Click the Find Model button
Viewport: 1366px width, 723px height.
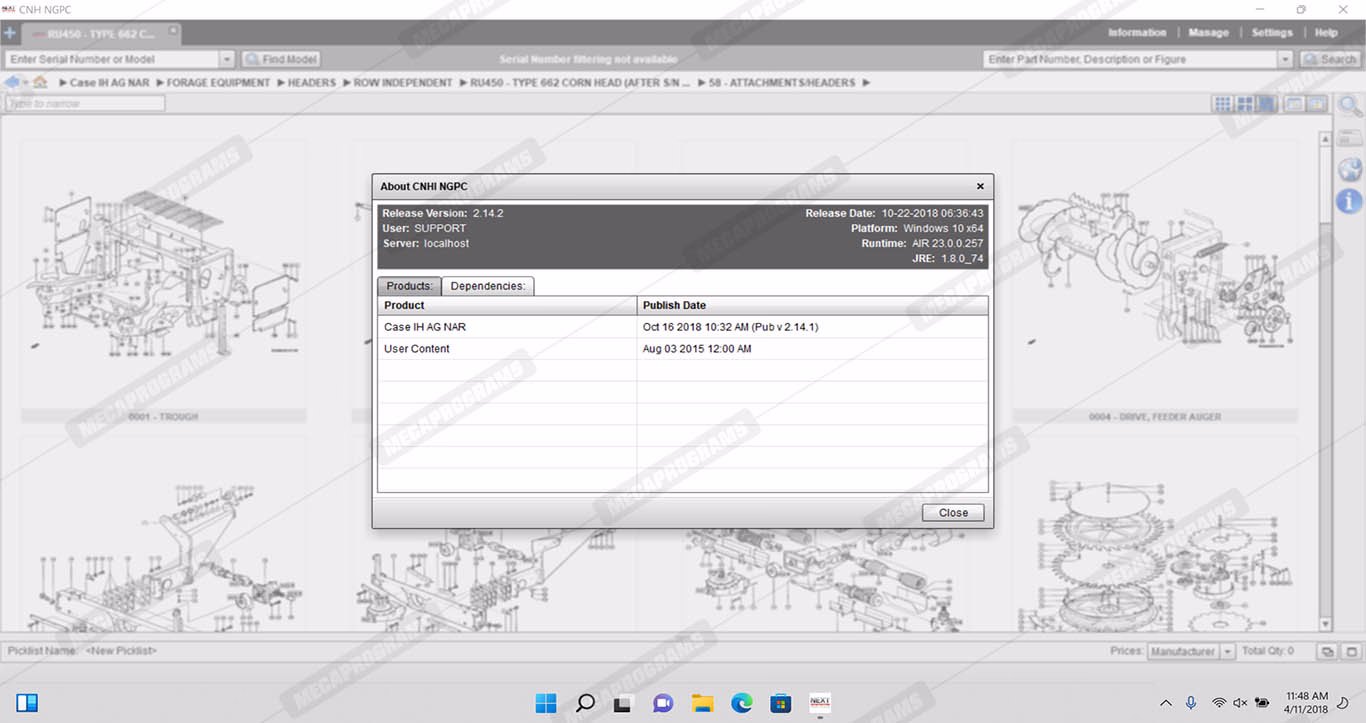281,60
